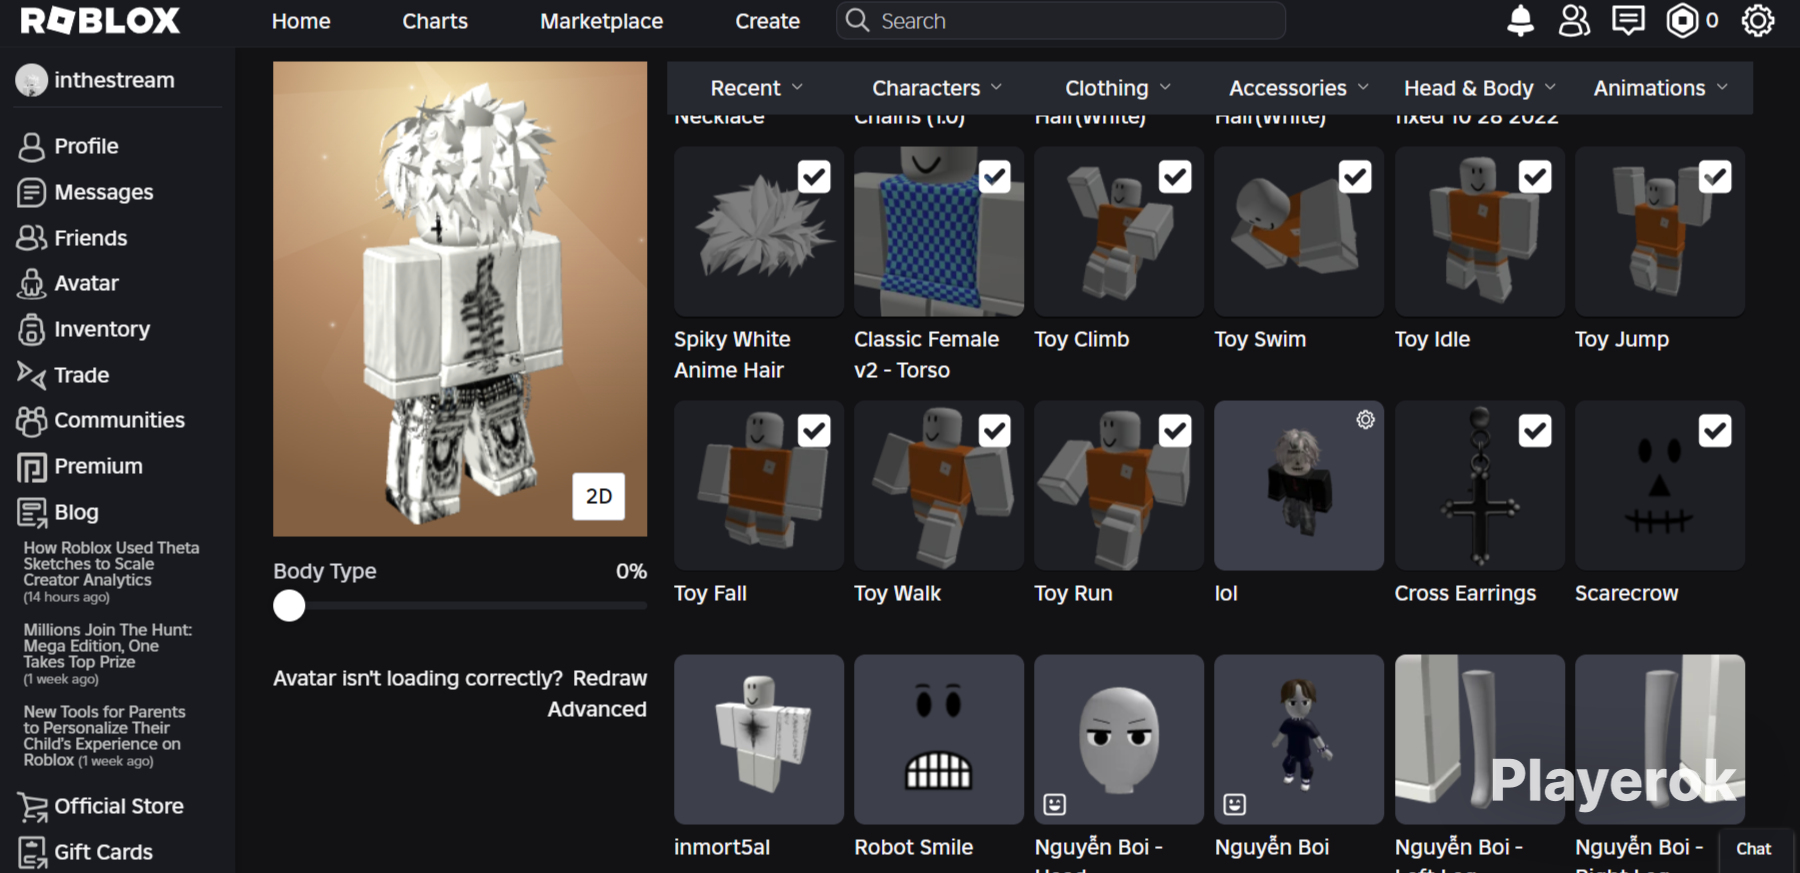Open Premium from the sidebar
Screen dimensions: 1800x873
98,466
